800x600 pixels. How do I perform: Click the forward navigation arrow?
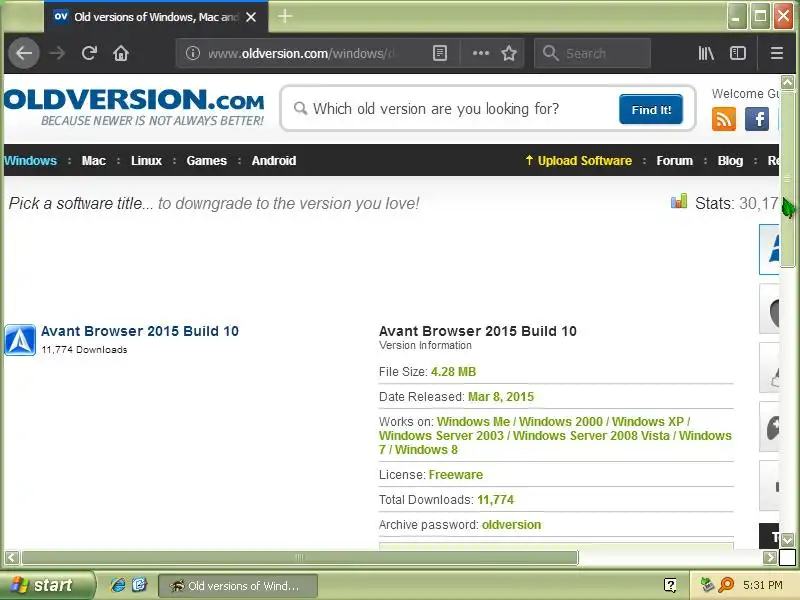point(57,53)
